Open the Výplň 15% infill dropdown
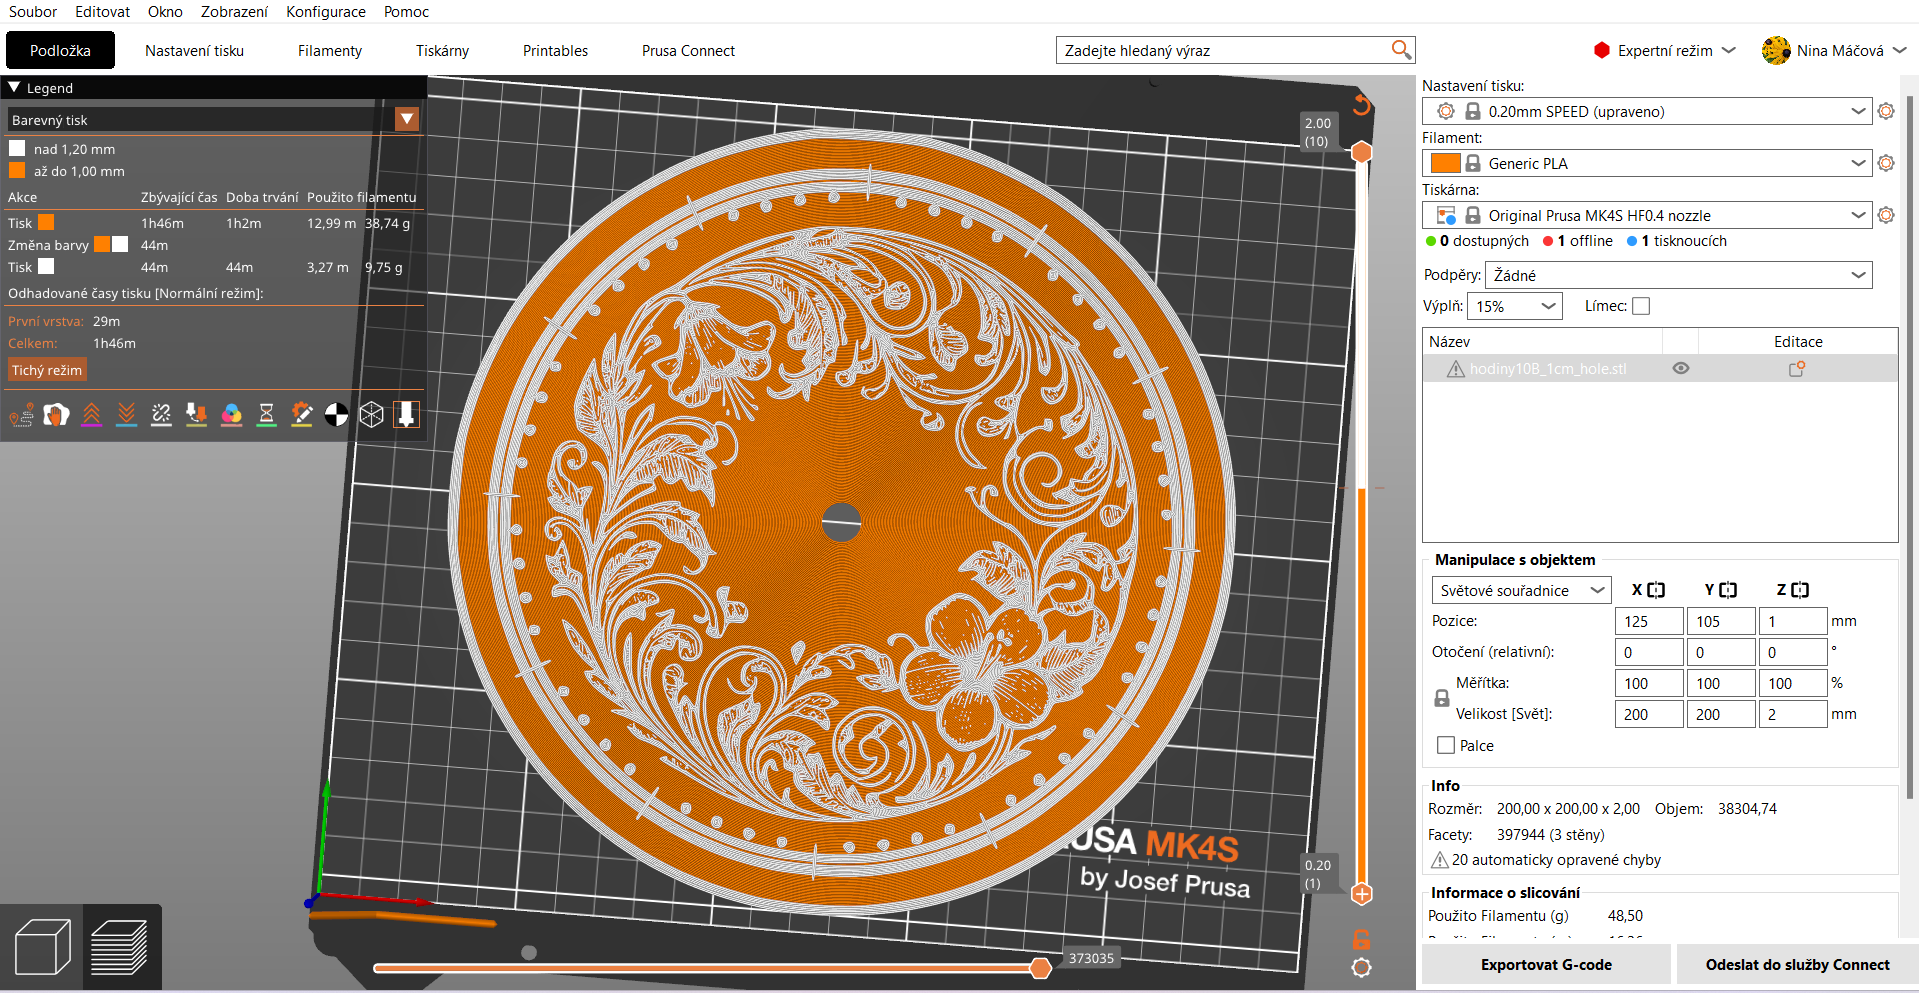 pyautogui.click(x=1515, y=306)
